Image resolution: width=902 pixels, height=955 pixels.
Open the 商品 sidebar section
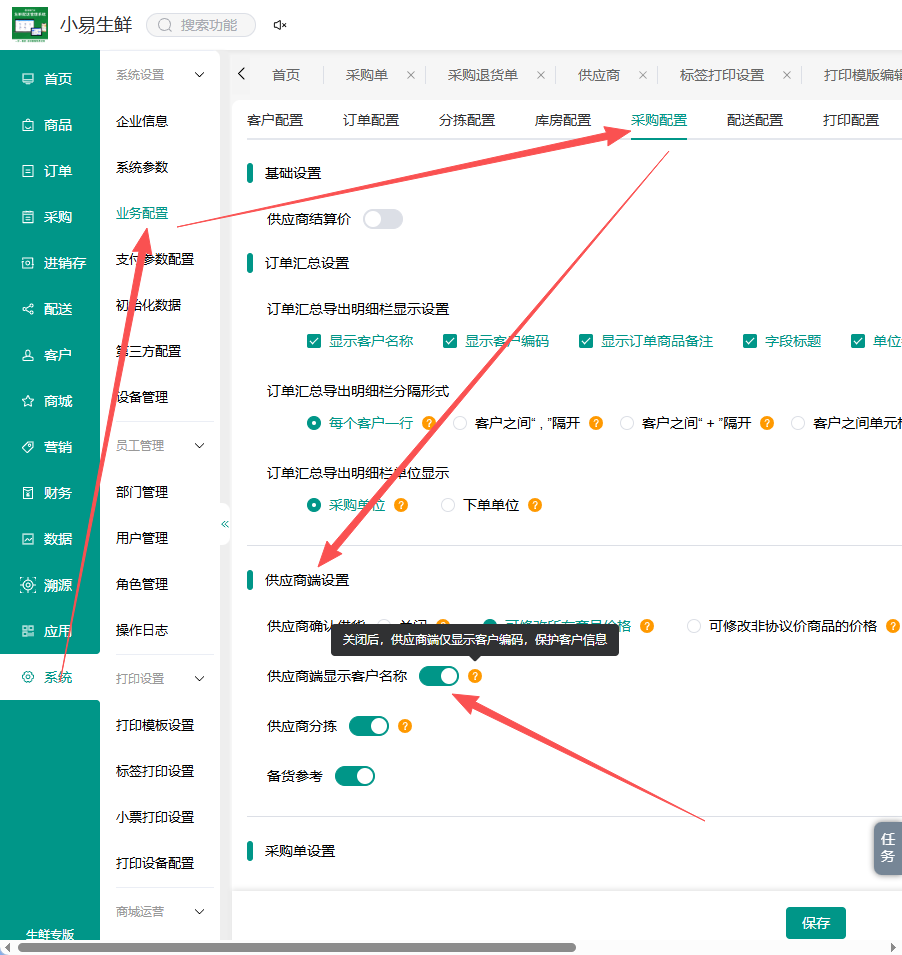point(50,125)
